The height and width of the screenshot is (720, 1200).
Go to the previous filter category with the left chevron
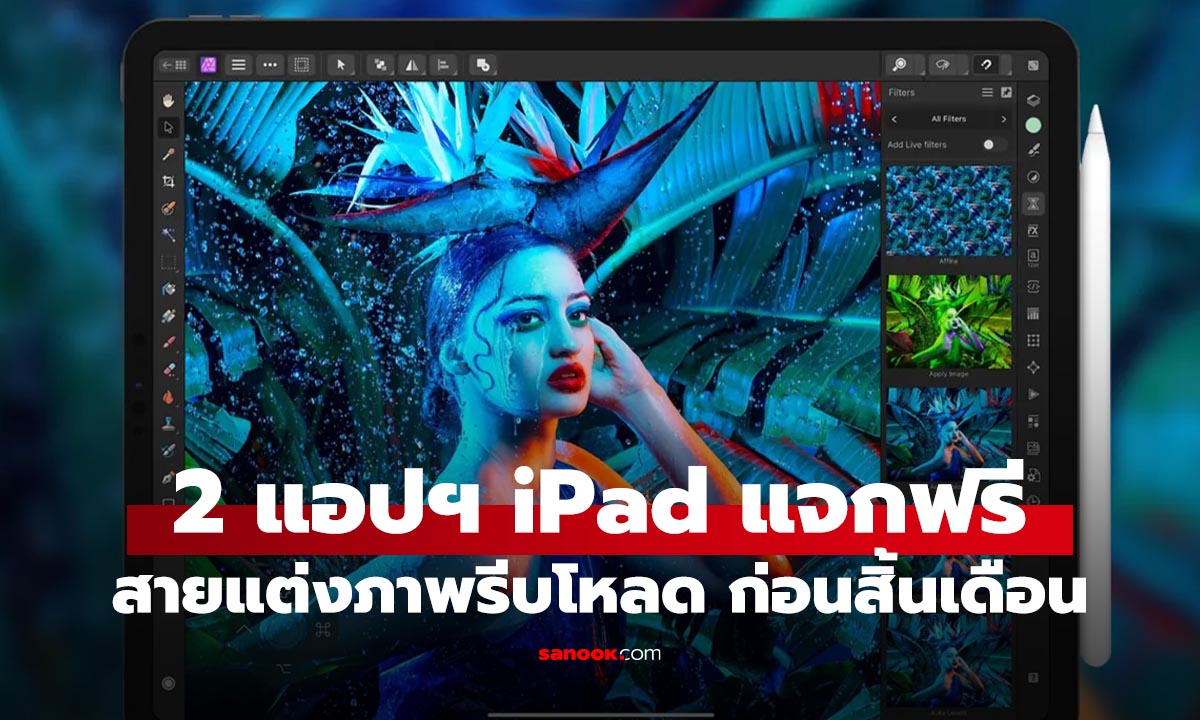tap(894, 119)
